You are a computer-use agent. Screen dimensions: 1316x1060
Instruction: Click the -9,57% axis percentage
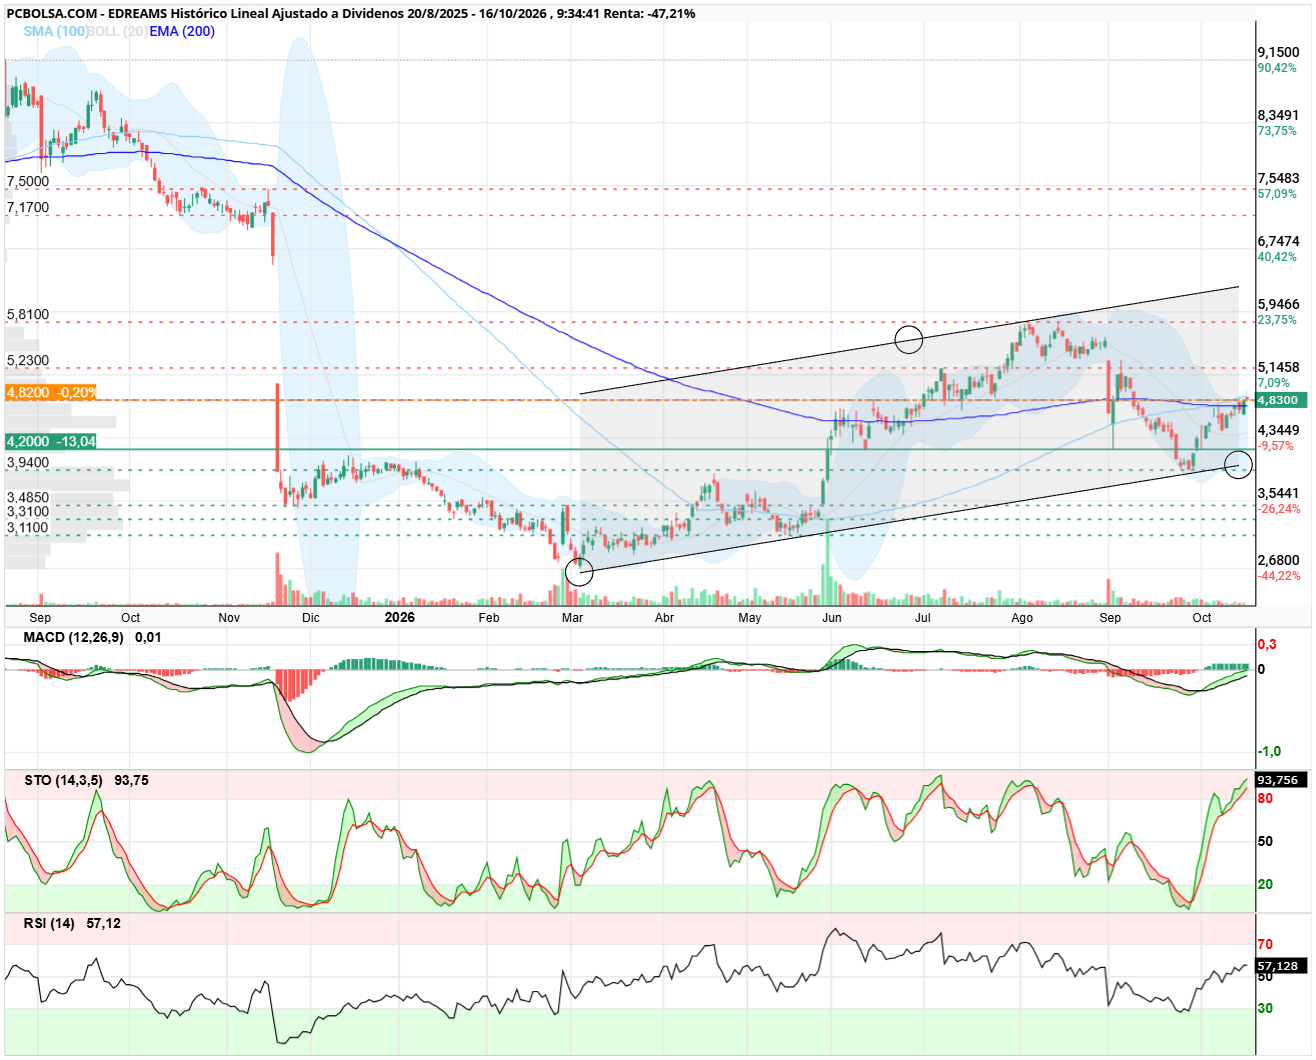tap(1276, 446)
